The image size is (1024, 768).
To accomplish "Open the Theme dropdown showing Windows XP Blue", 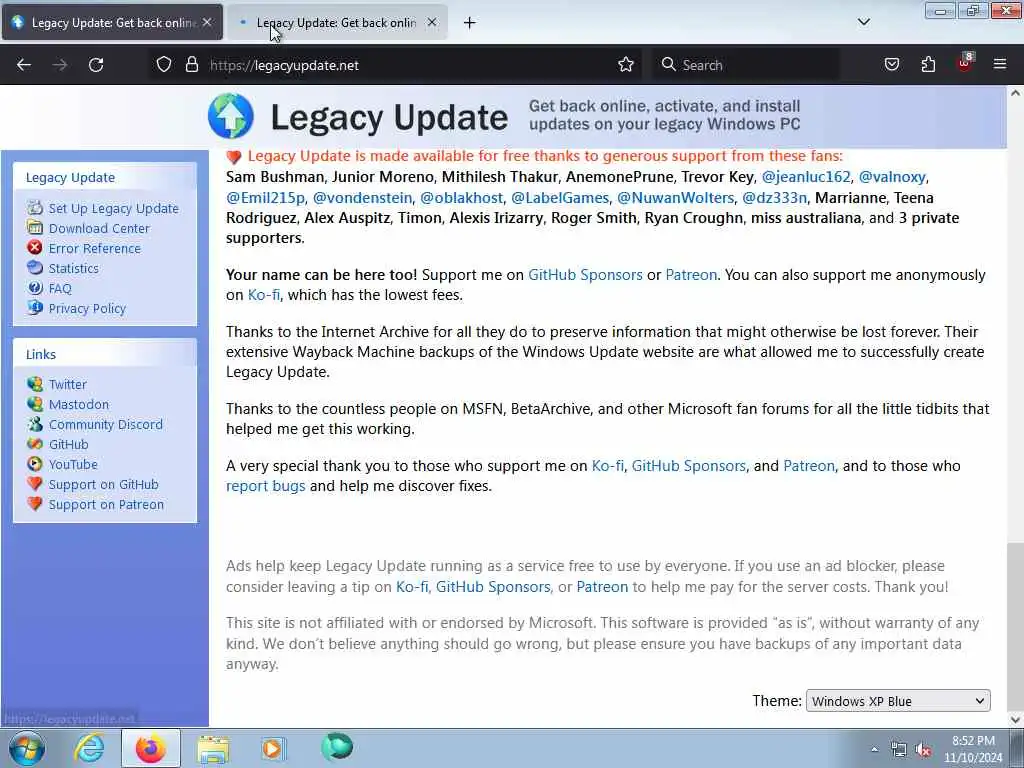I will 898,701.
